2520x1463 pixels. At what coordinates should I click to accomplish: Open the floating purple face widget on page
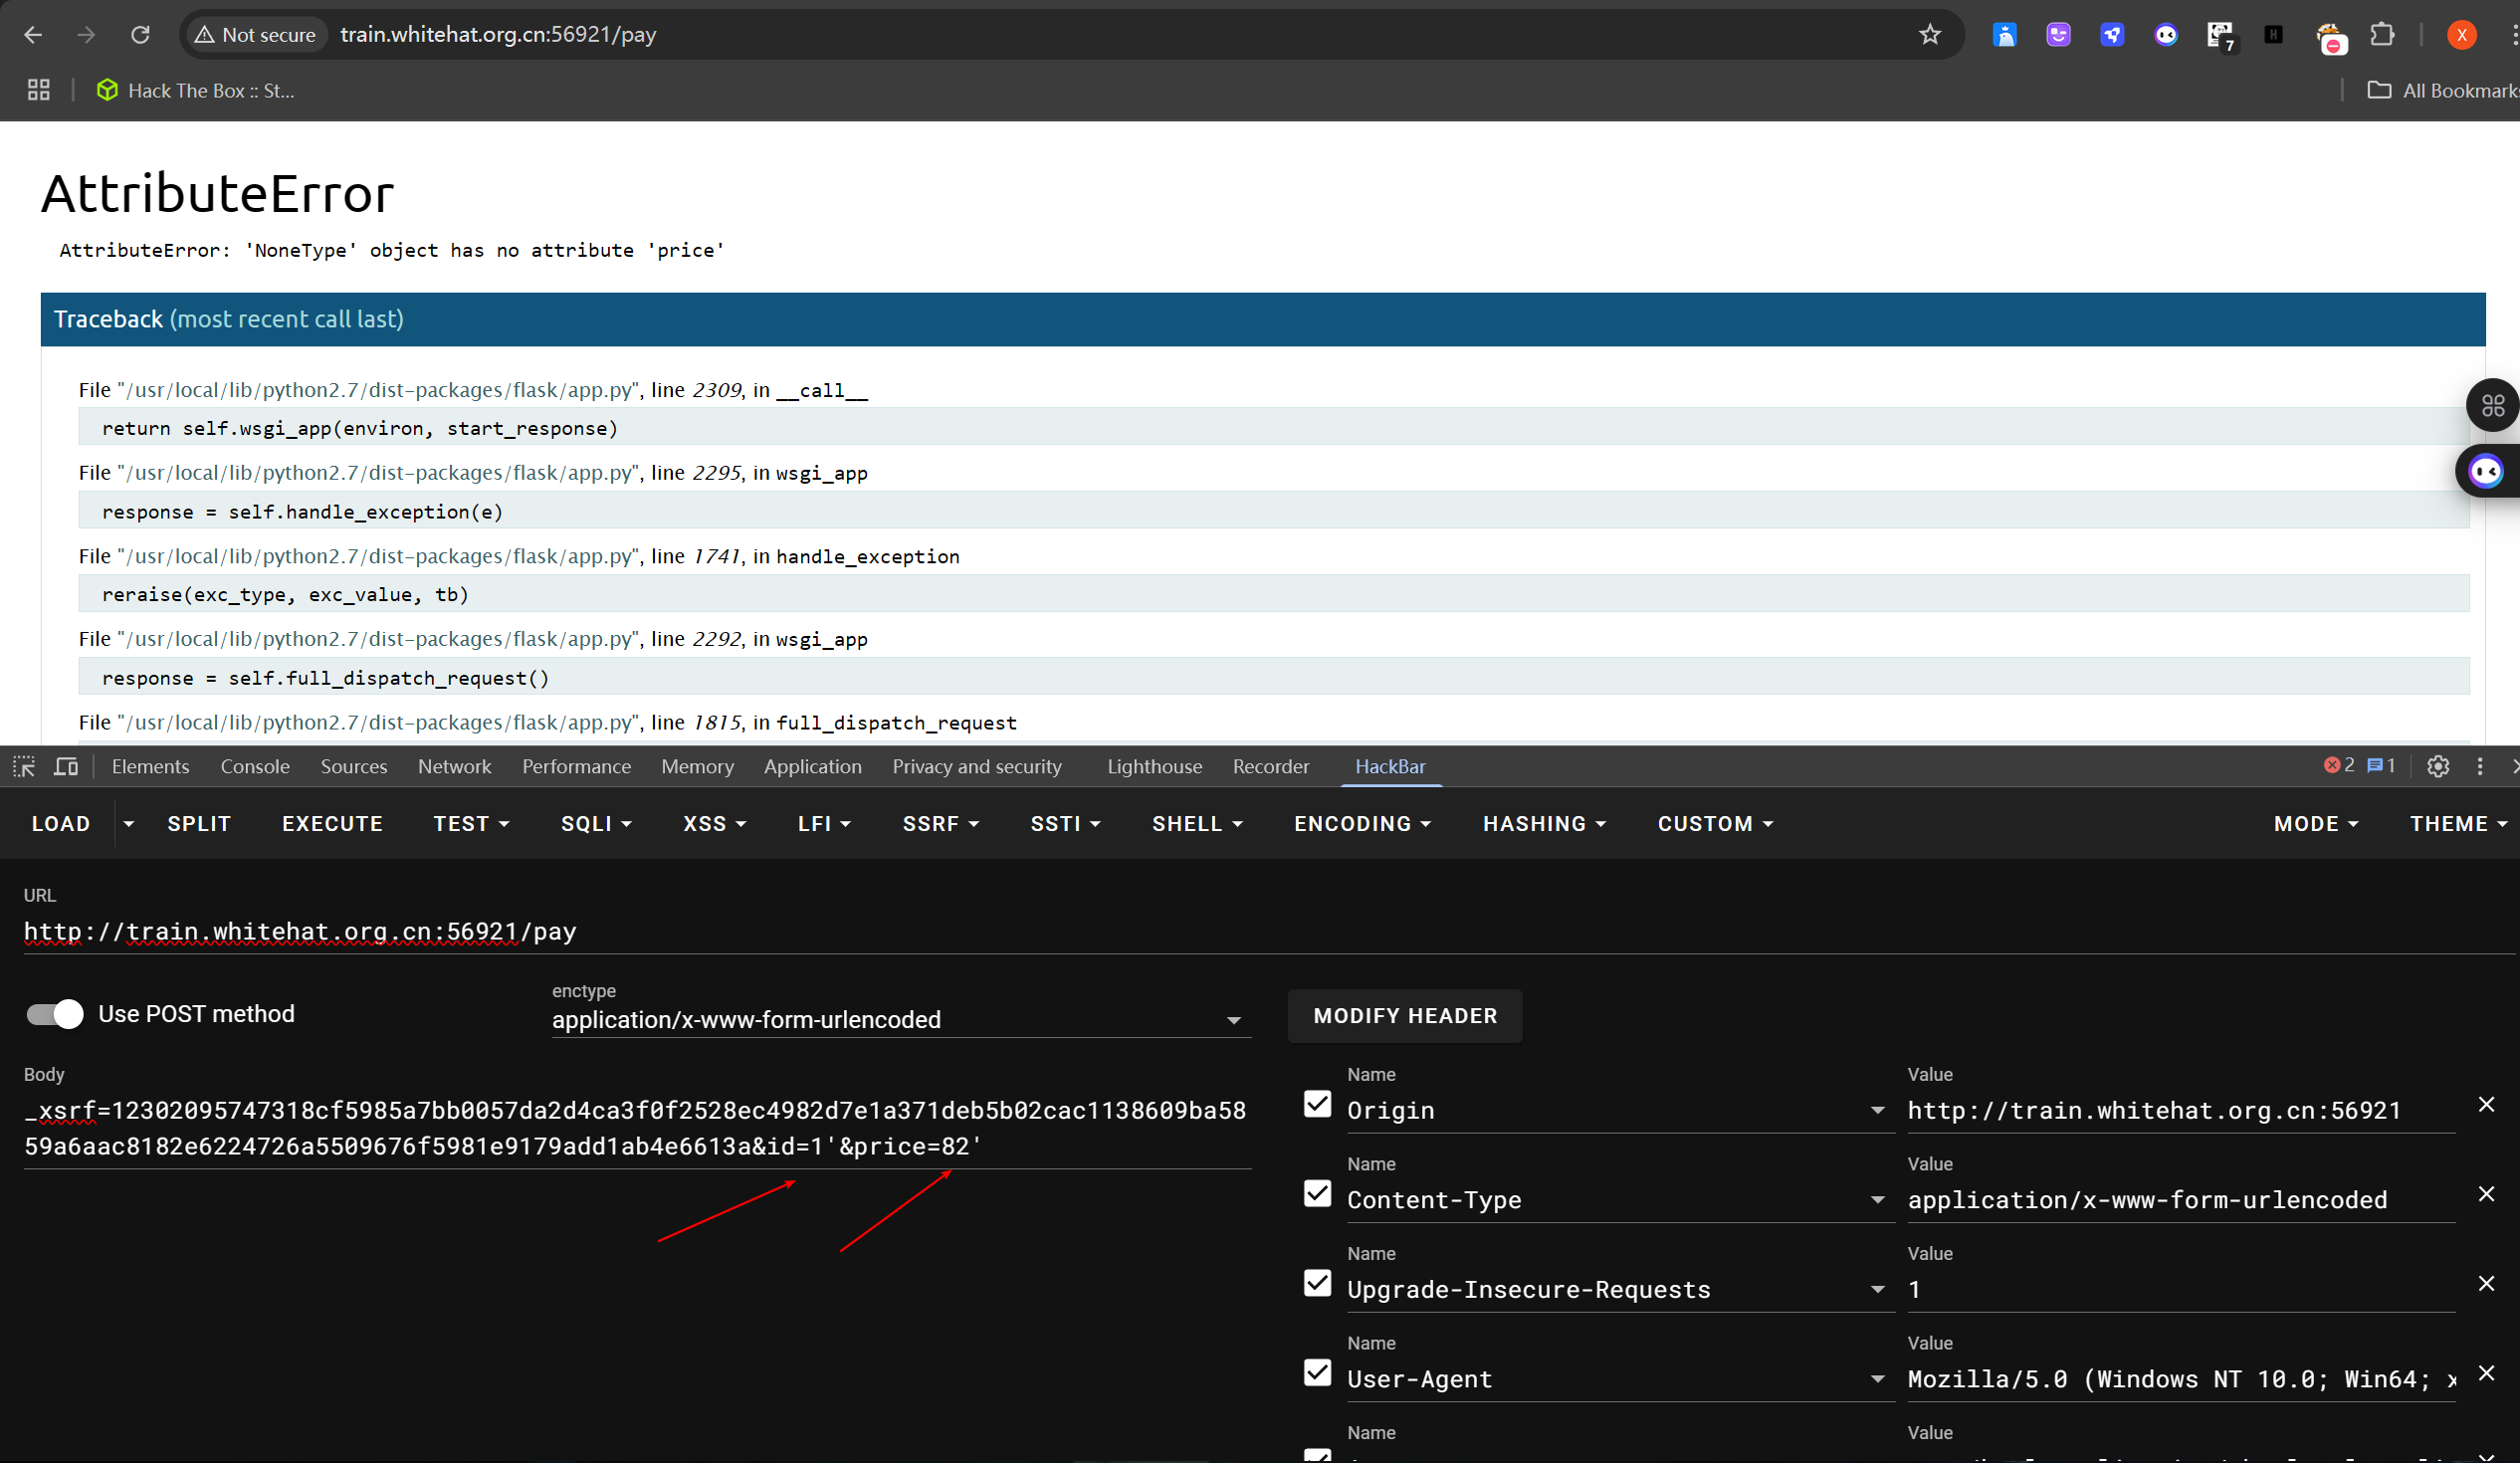tap(2486, 470)
